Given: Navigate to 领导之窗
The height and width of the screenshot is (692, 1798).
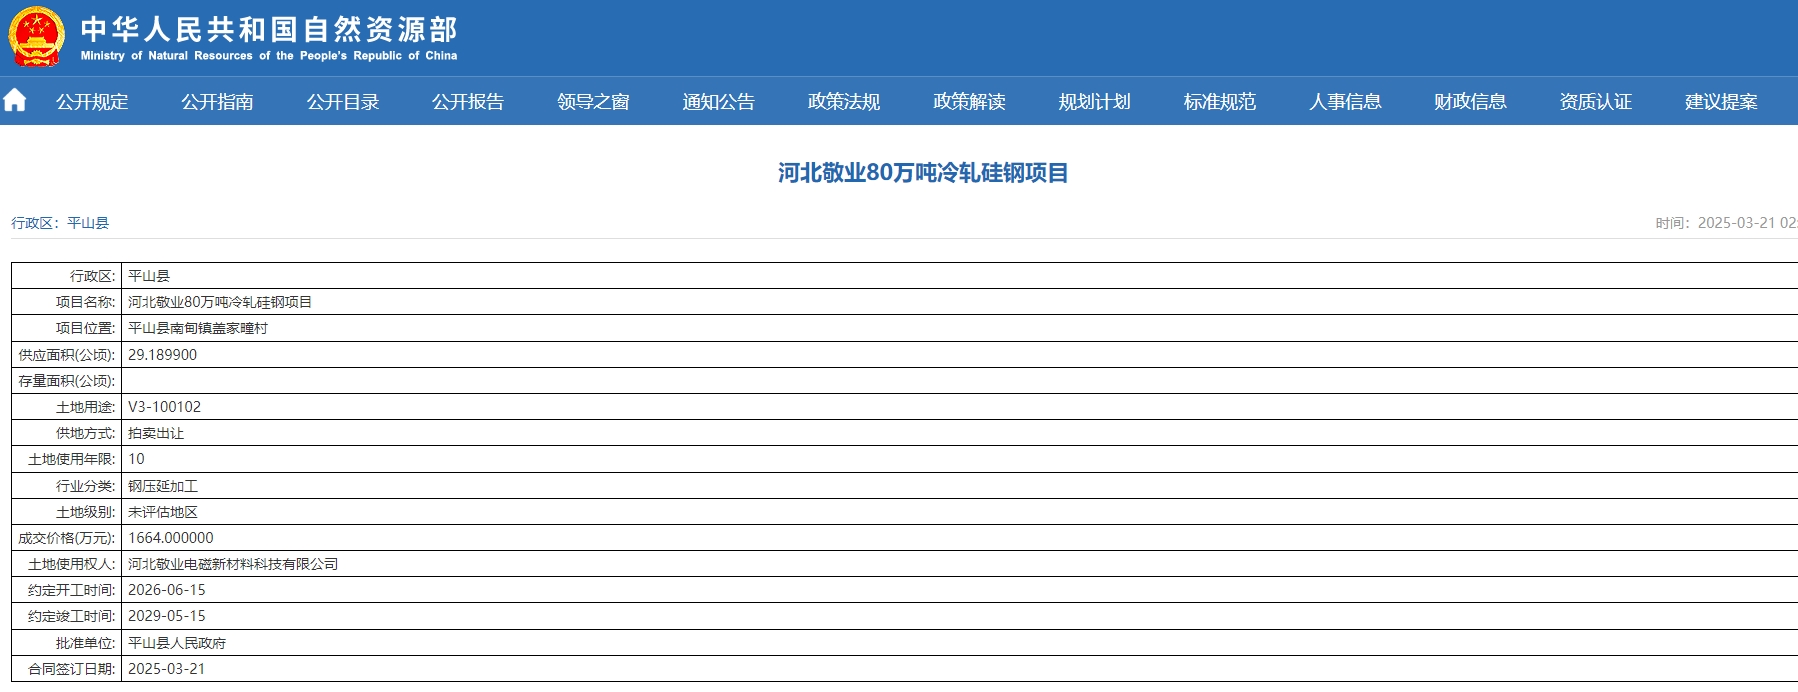Looking at the screenshot, I should tap(593, 102).
